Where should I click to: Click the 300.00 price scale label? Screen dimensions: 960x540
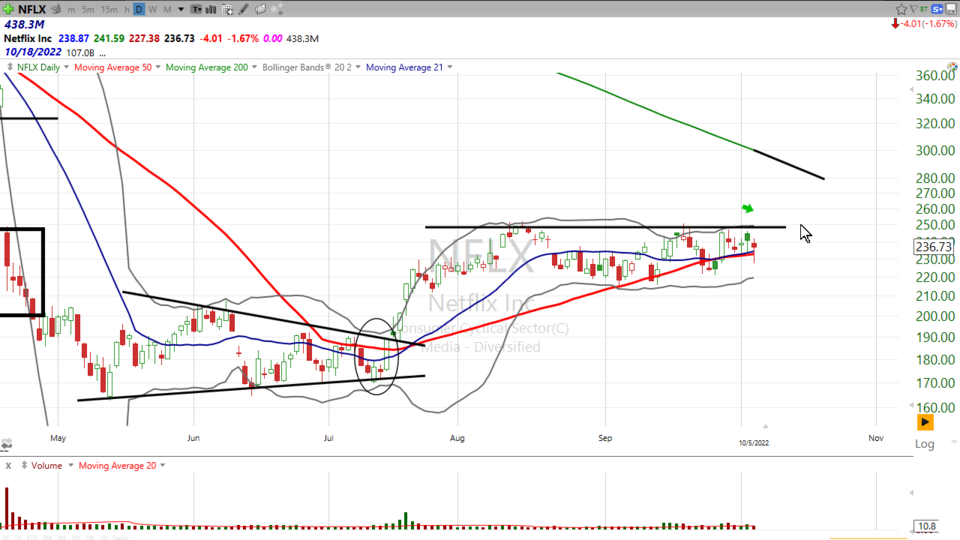935,151
